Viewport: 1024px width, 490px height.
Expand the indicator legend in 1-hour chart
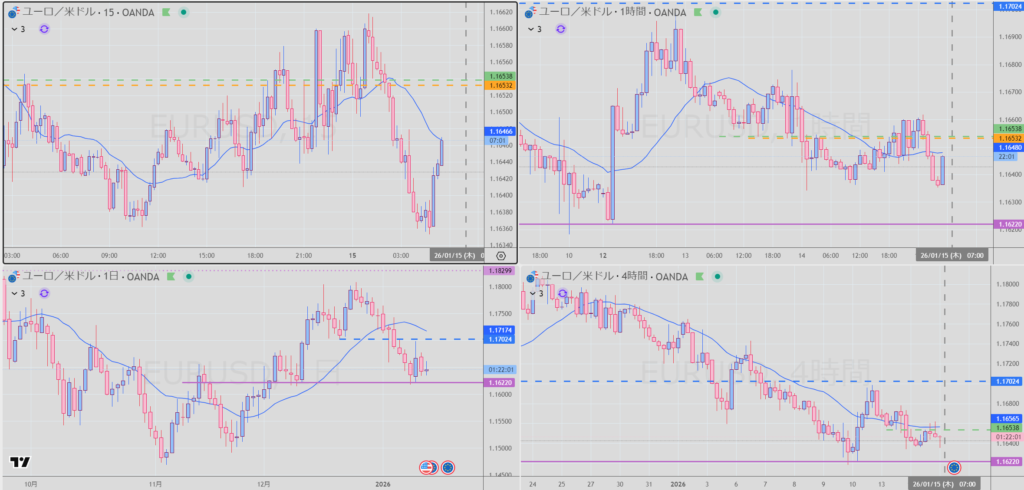[529, 30]
